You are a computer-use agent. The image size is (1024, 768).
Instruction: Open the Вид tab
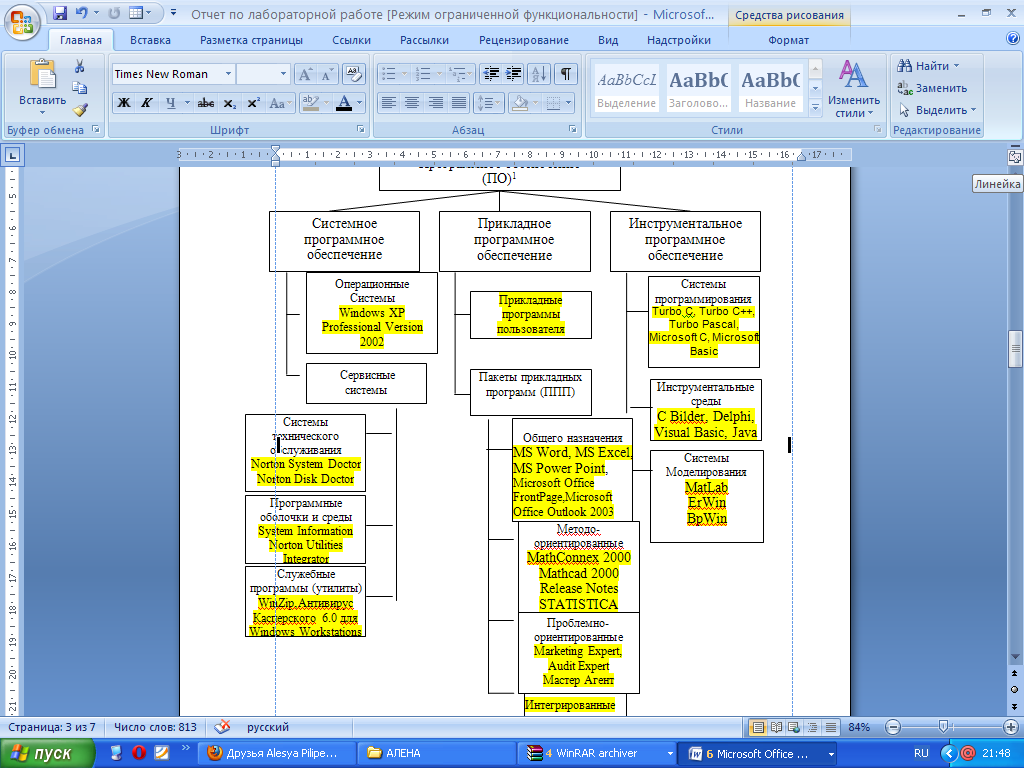pyautogui.click(x=608, y=40)
